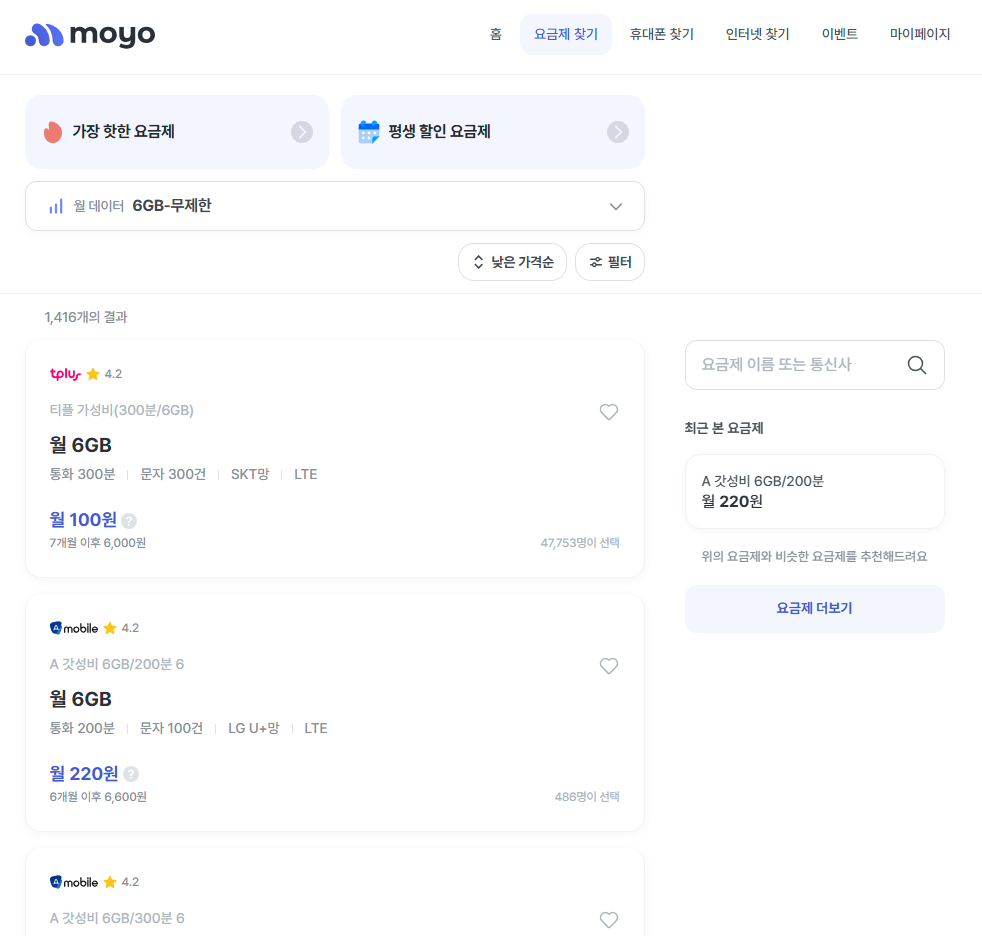Click 486명이 선택 text

[587, 797]
